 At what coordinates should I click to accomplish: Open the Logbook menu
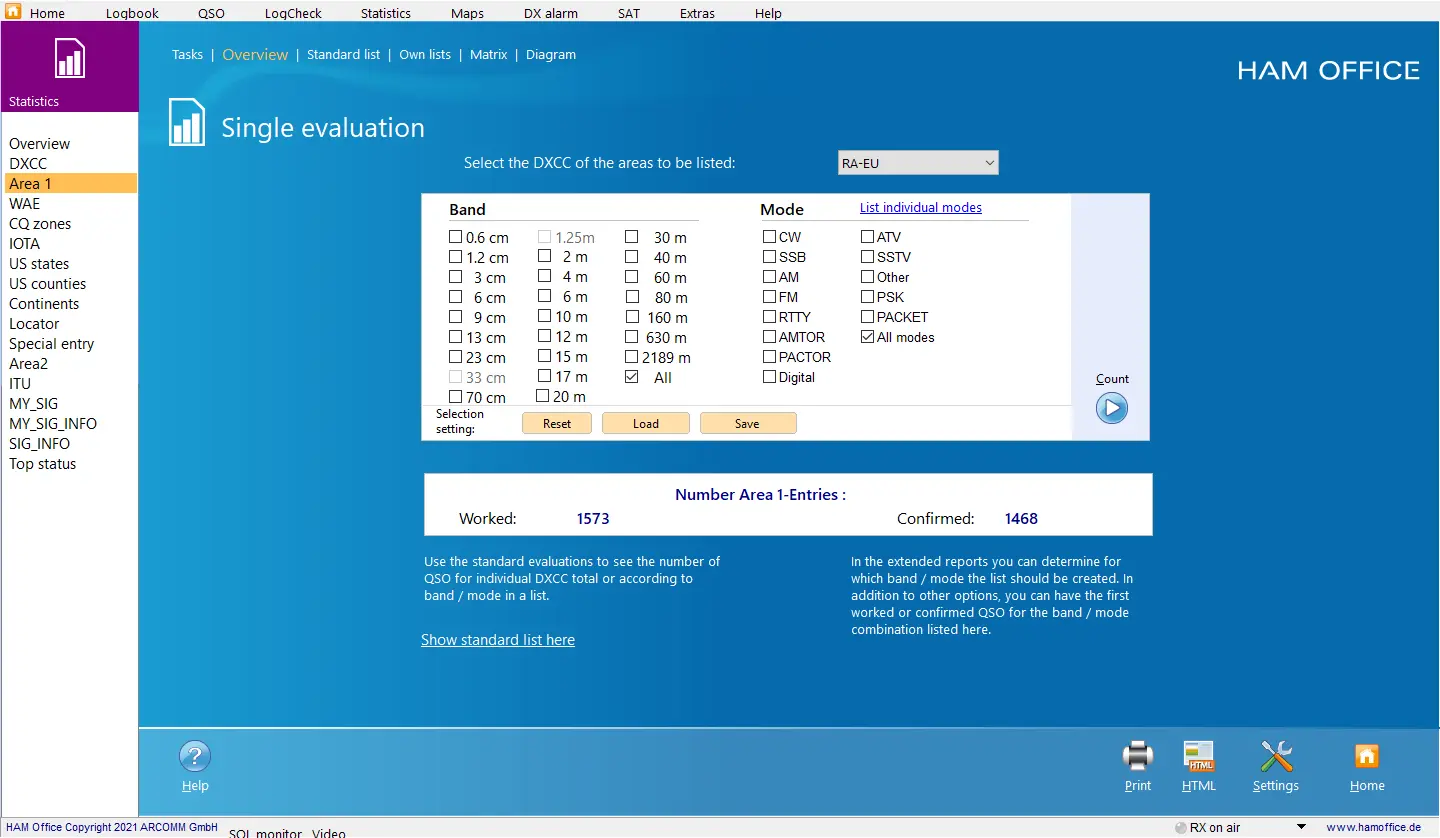(132, 13)
